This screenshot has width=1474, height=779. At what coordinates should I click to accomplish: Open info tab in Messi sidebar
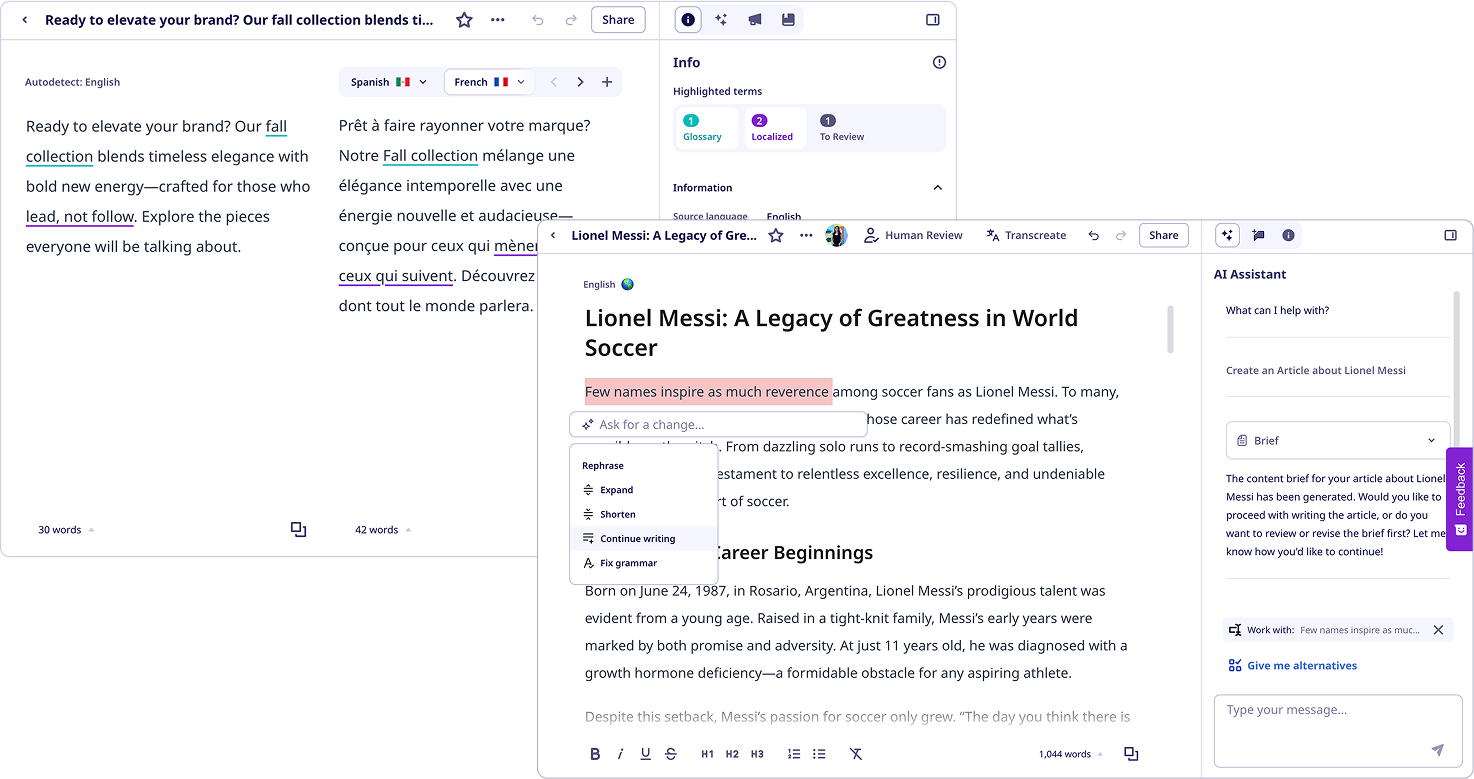pos(1288,236)
